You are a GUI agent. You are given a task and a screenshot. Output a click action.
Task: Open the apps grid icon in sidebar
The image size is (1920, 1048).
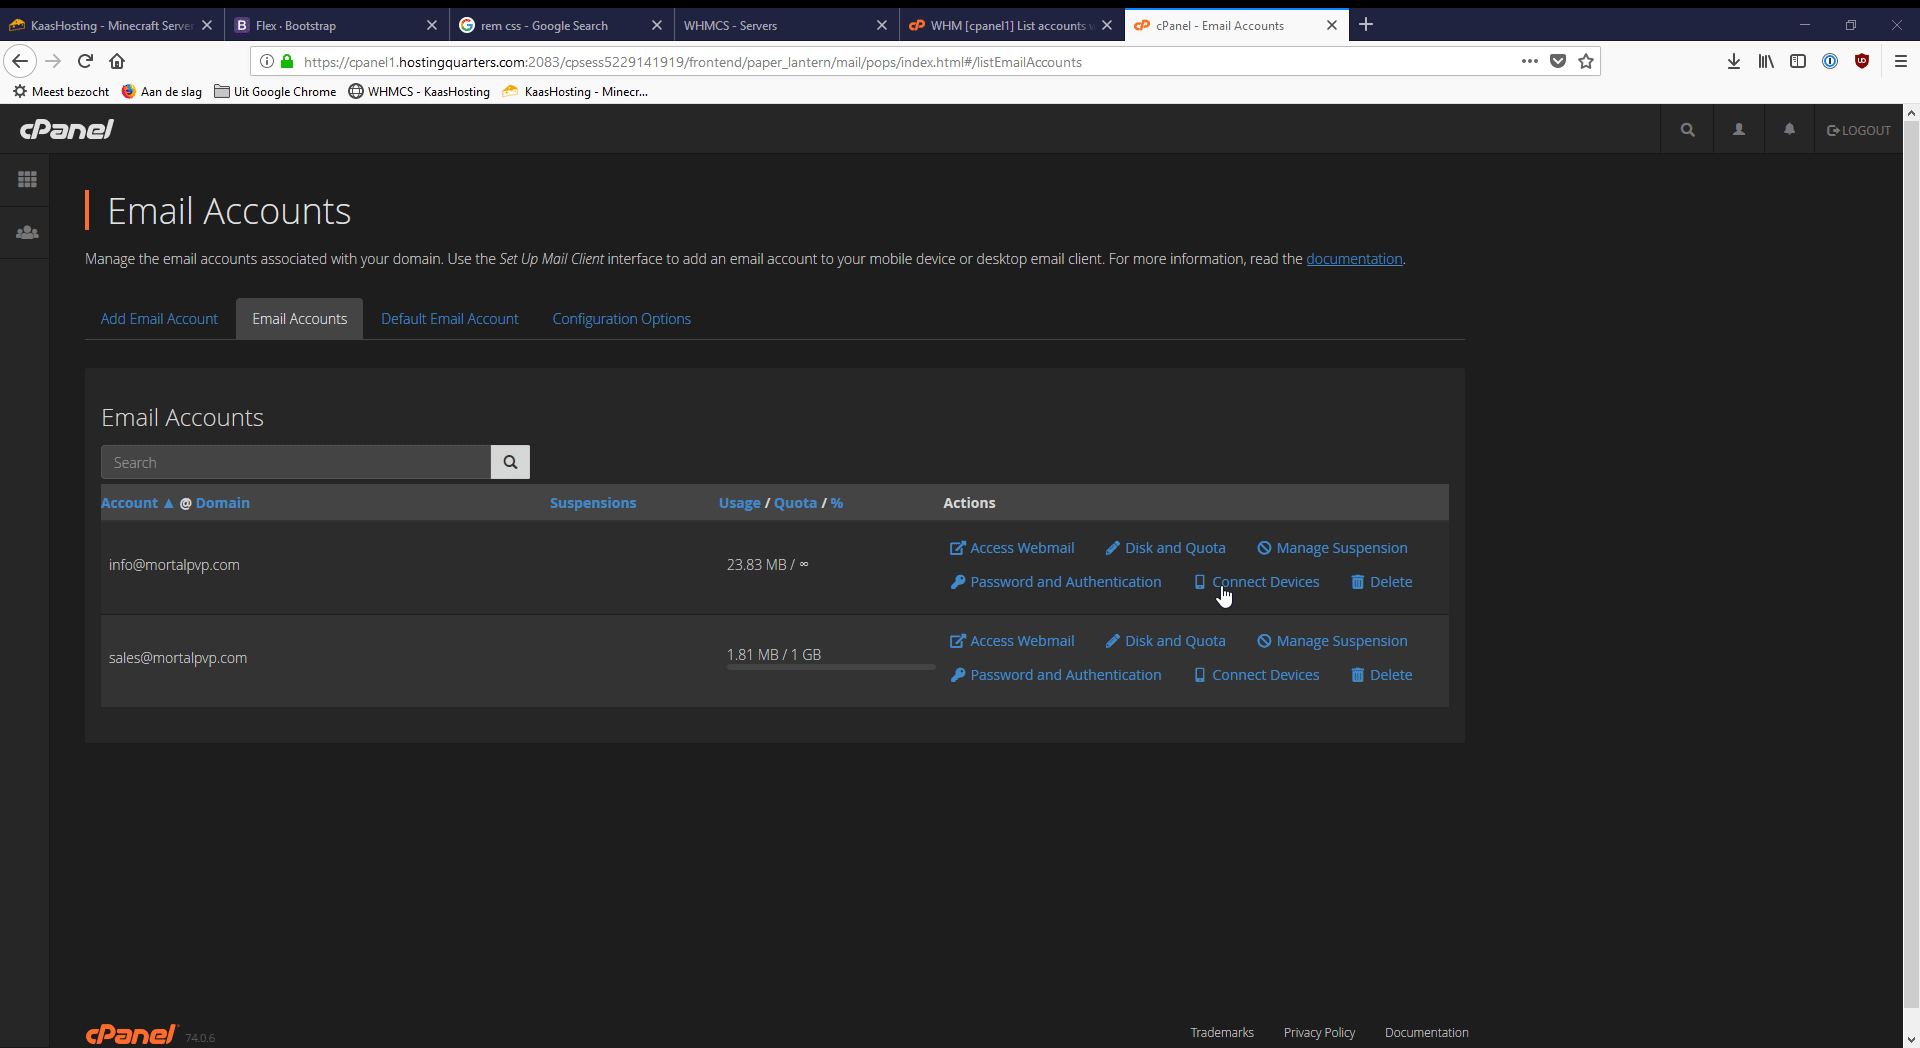click(x=27, y=180)
